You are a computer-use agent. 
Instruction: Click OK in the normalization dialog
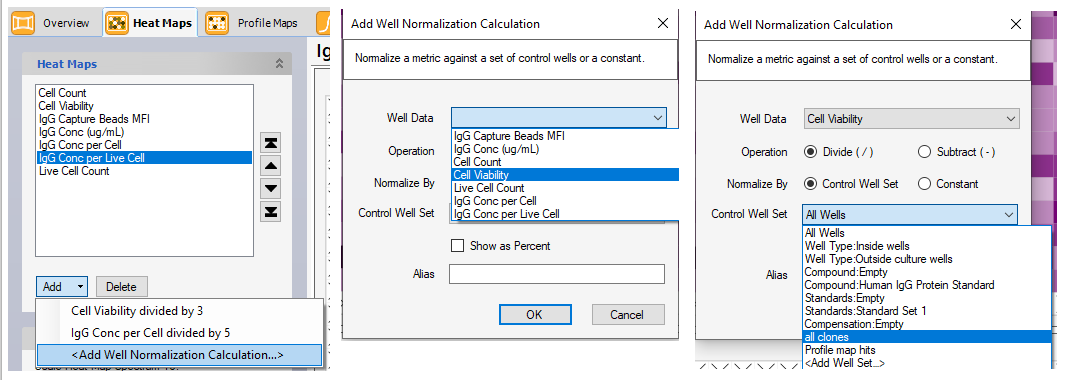(x=534, y=314)
